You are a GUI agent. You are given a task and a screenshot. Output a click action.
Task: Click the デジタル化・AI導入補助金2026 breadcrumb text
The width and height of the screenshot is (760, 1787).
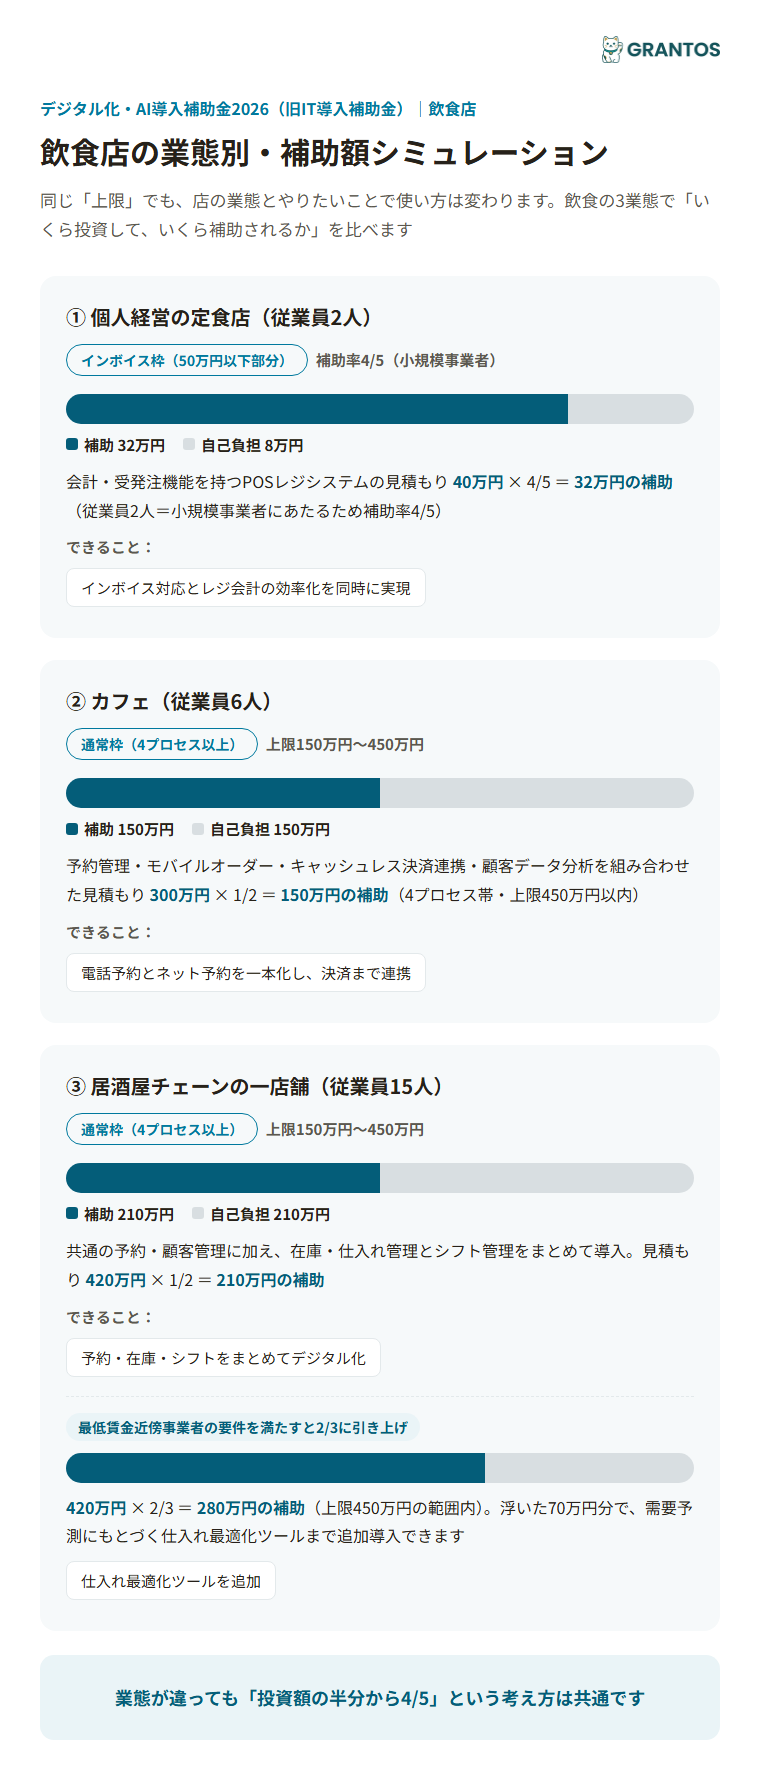(225, 109)
